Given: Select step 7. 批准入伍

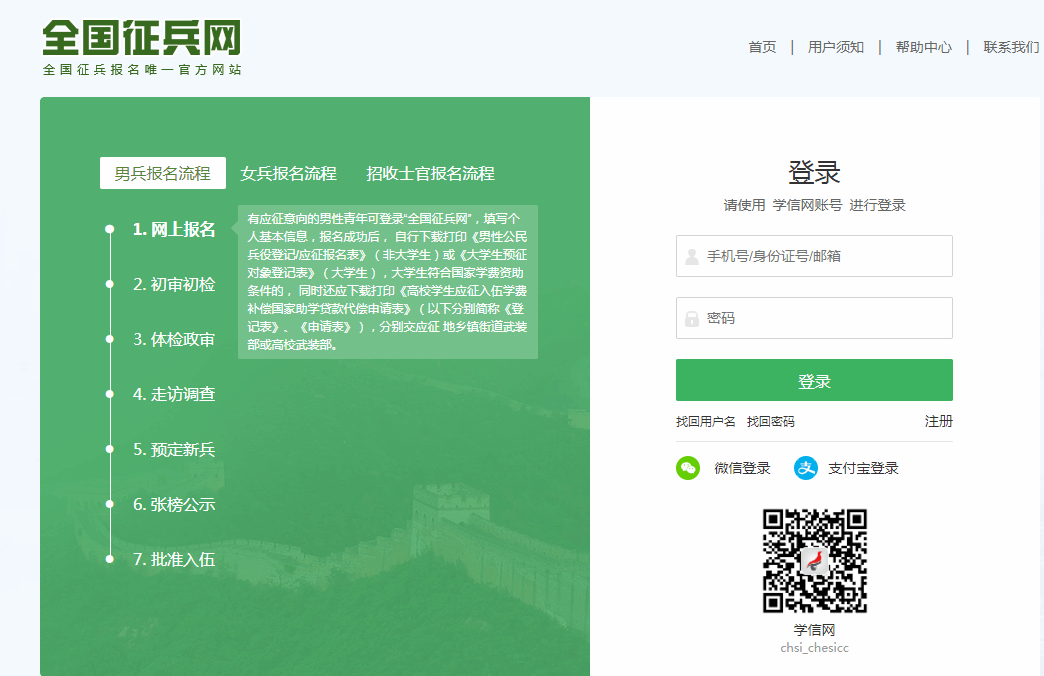Looking at the screenshot, I should 174,559.
